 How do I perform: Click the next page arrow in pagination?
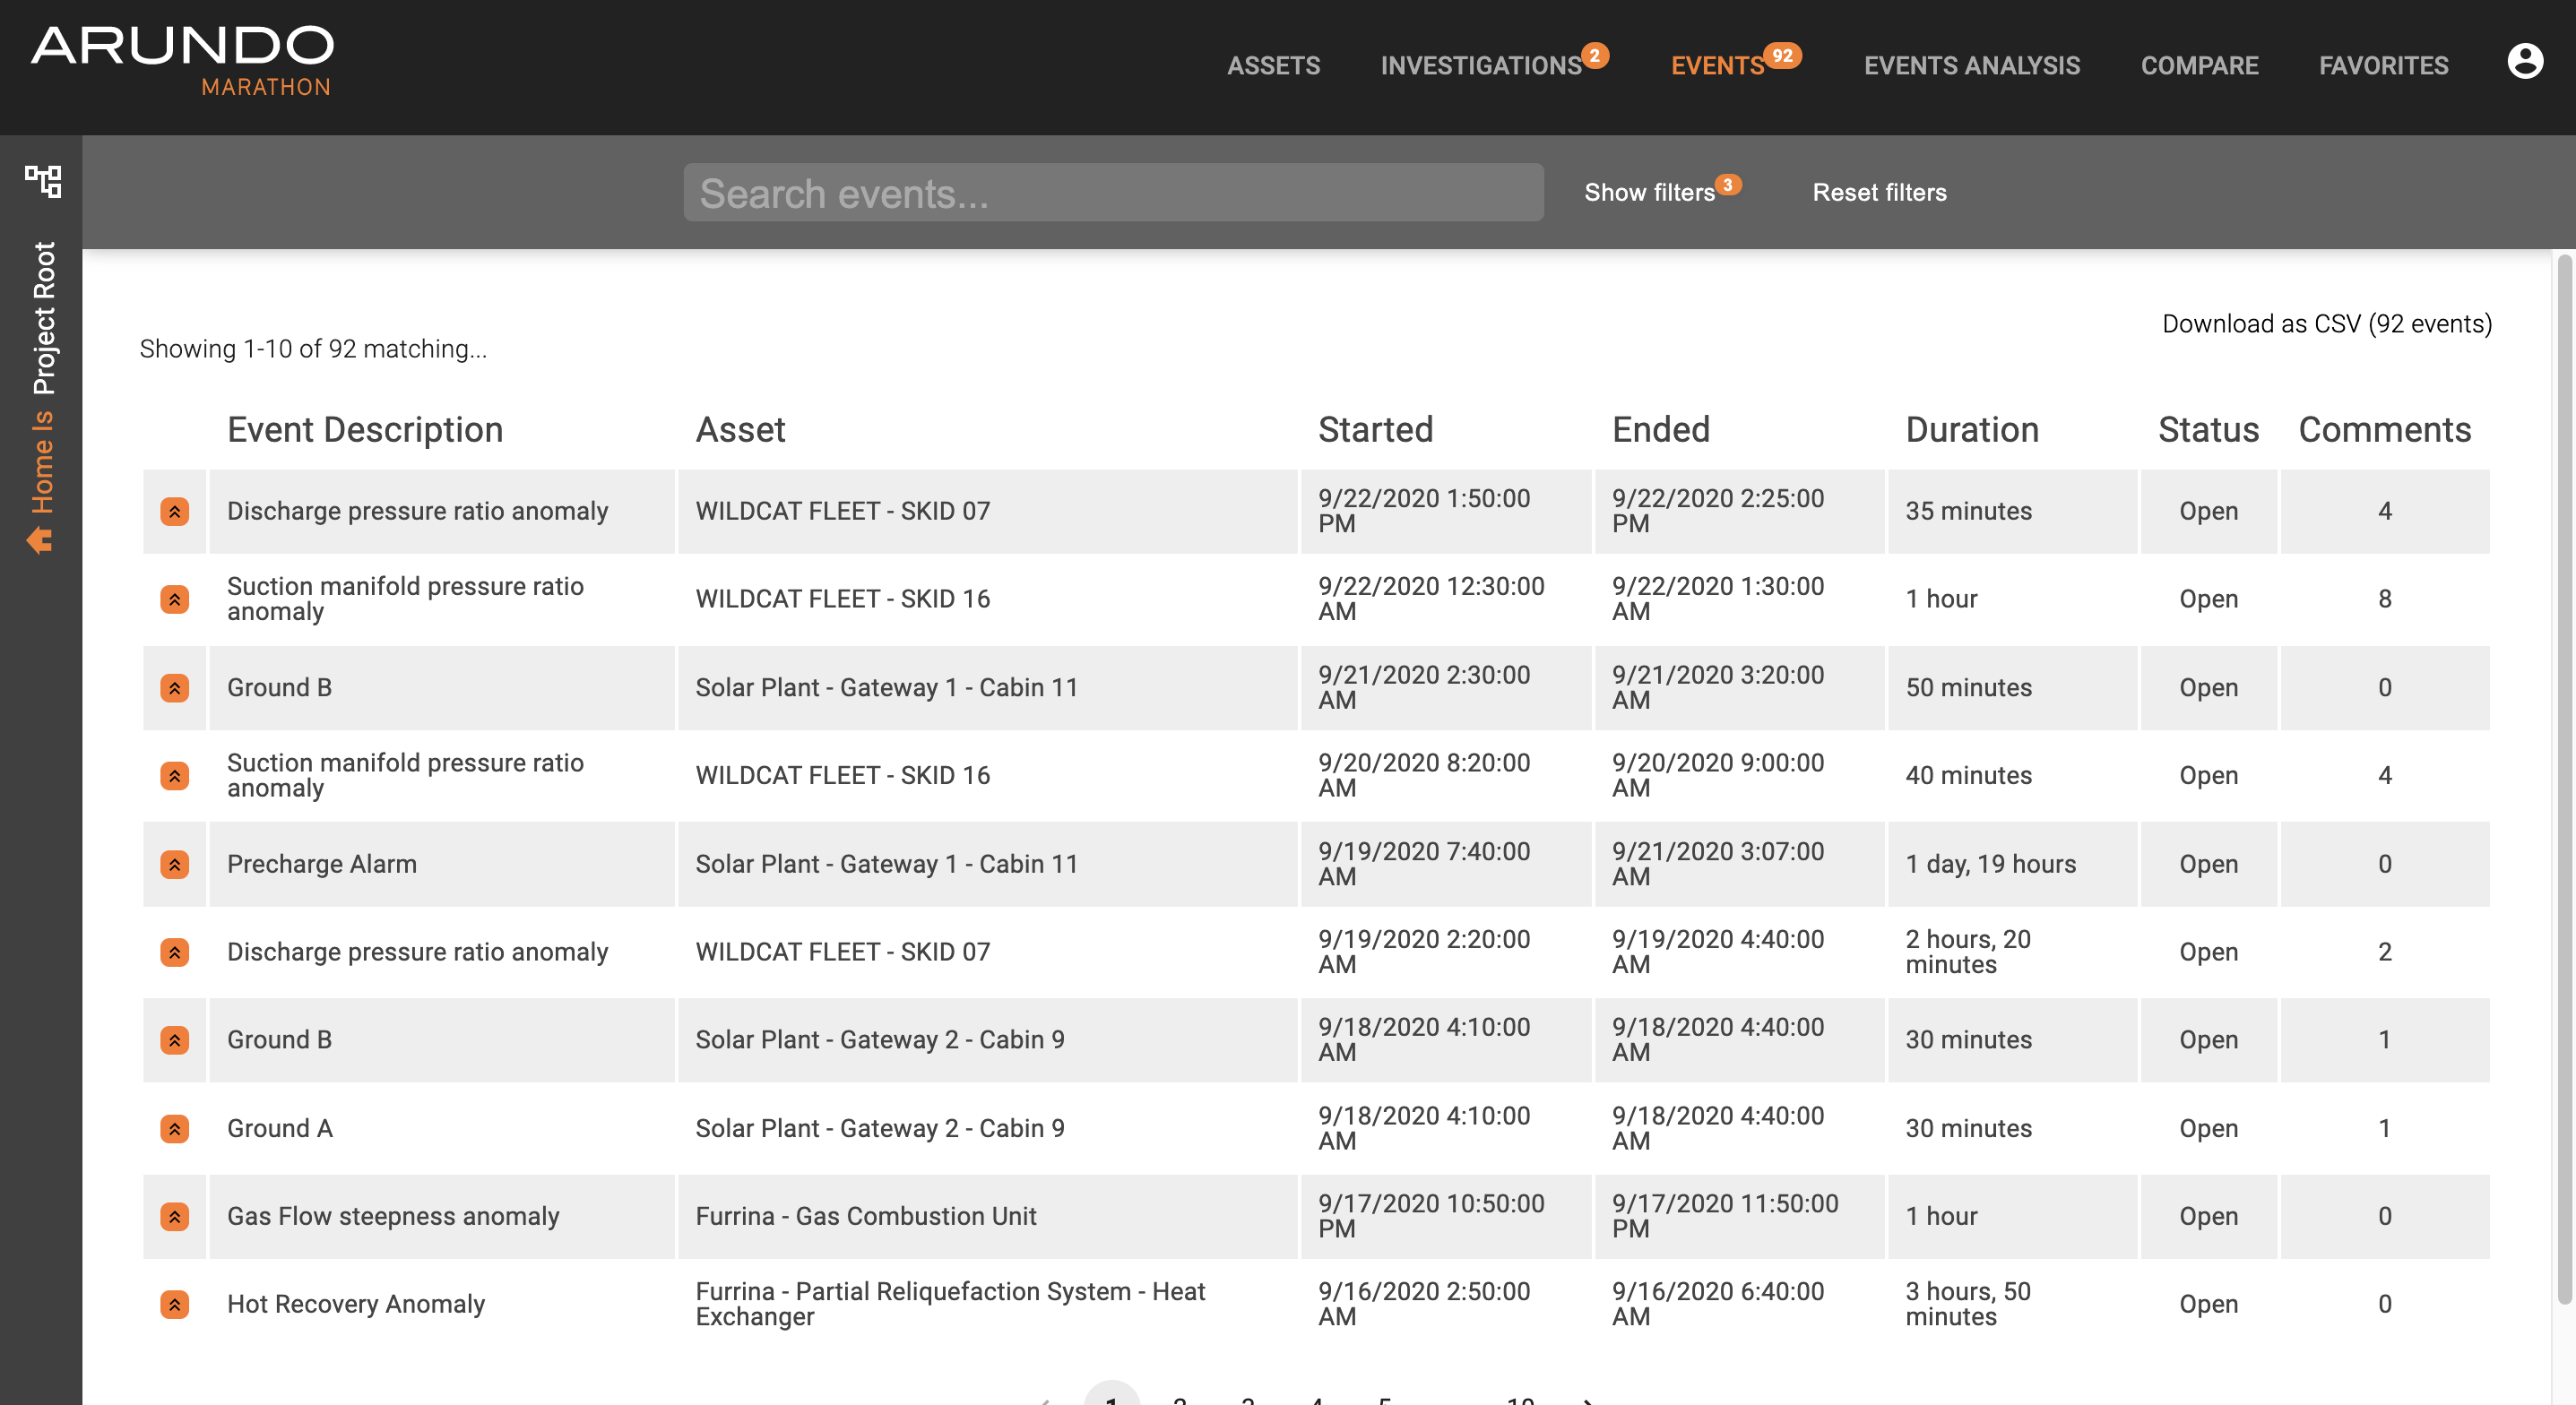pyautogui.click(x=1588, y=1398)
